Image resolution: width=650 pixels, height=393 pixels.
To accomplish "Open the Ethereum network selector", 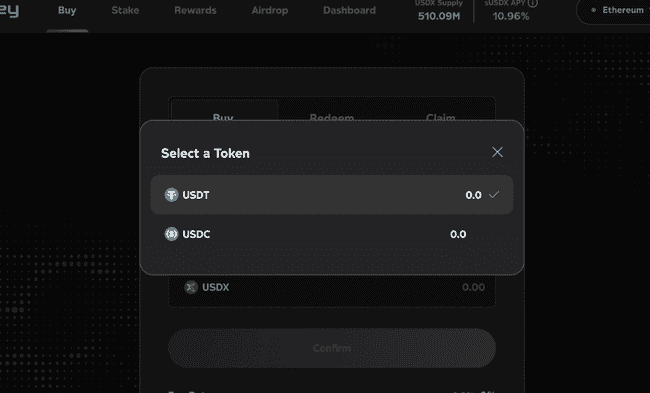I will point(614,10).
